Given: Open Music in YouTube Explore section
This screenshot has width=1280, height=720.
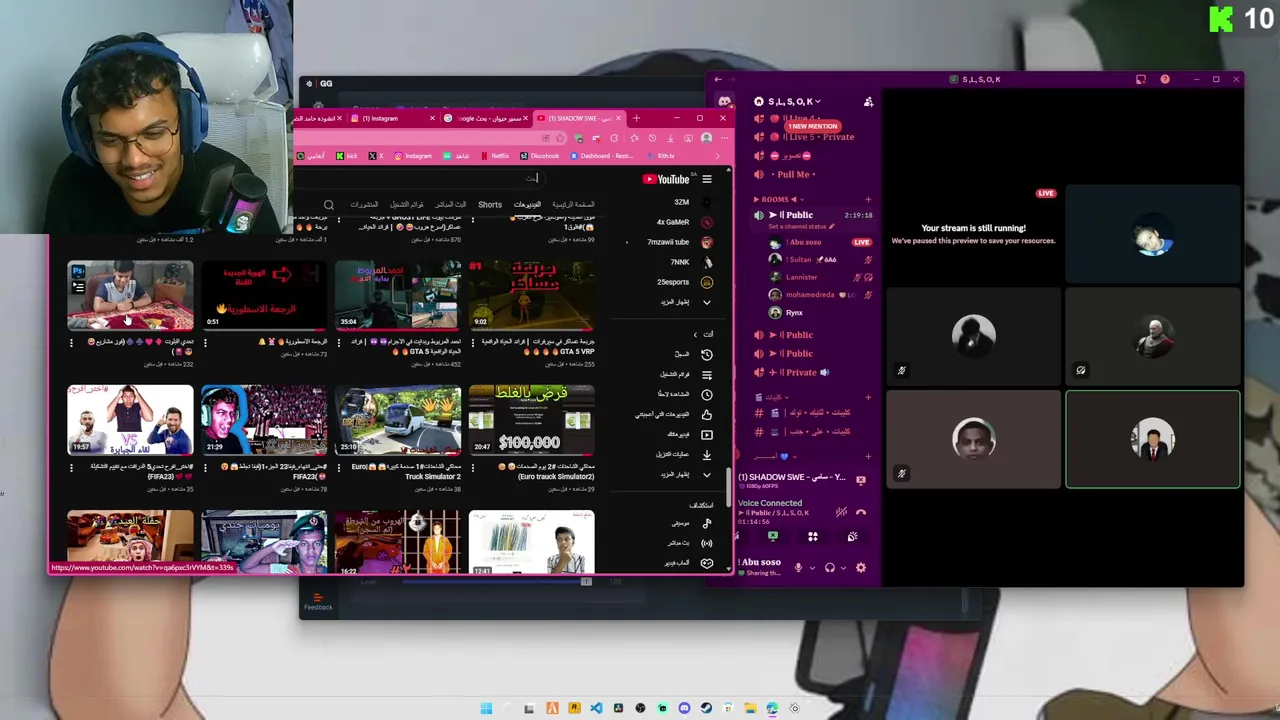Looking at the screenshot, I should pos(706,523).
